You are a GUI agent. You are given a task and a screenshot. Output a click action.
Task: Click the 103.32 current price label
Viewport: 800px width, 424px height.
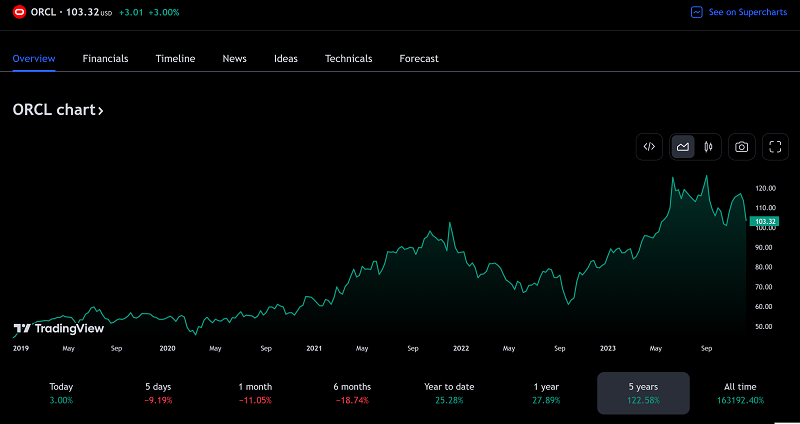click(x=763, y=219)
